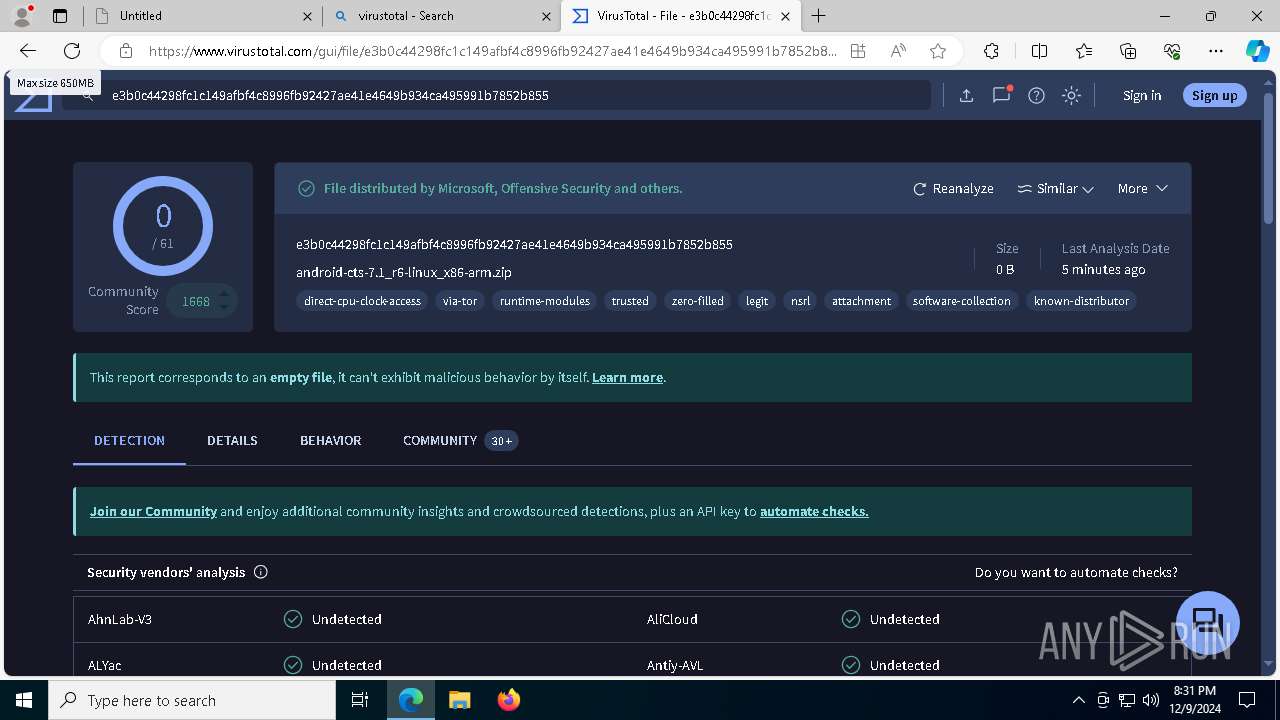Click the file hash text in header
The width and height of the screenshot is (1280, 720).
pos(514,244)
